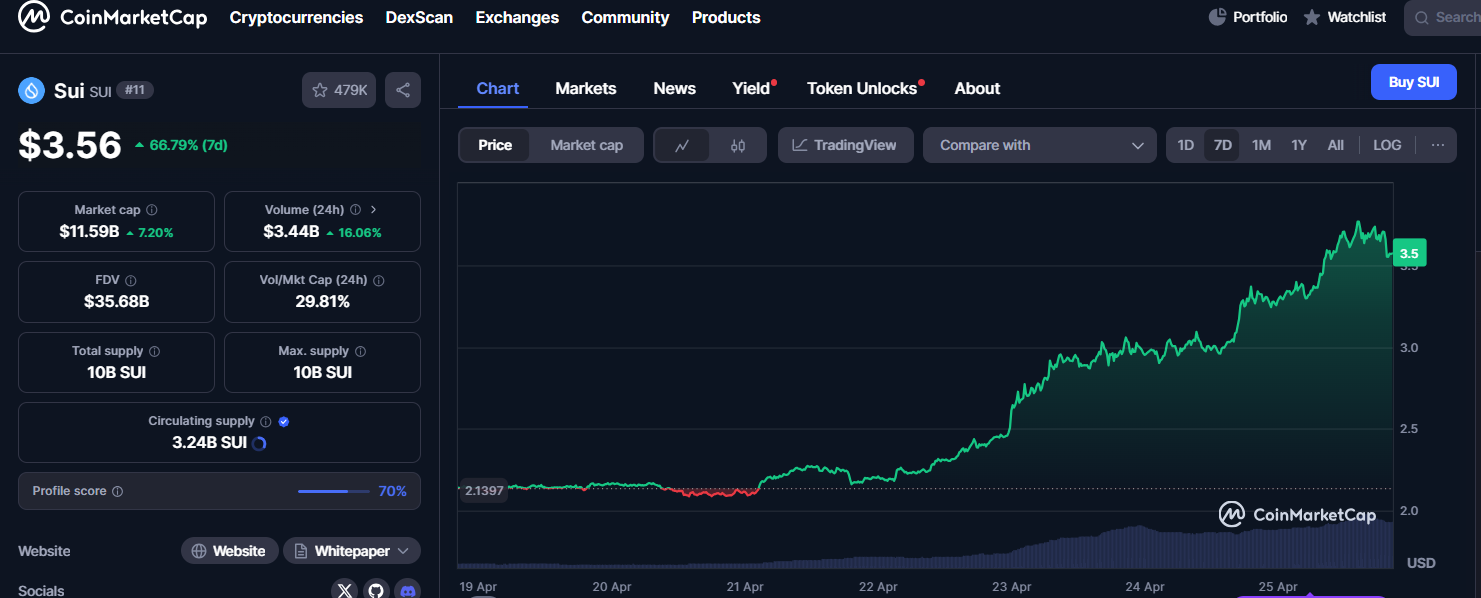Select the candlestick chart type icon

coord(738,145)
